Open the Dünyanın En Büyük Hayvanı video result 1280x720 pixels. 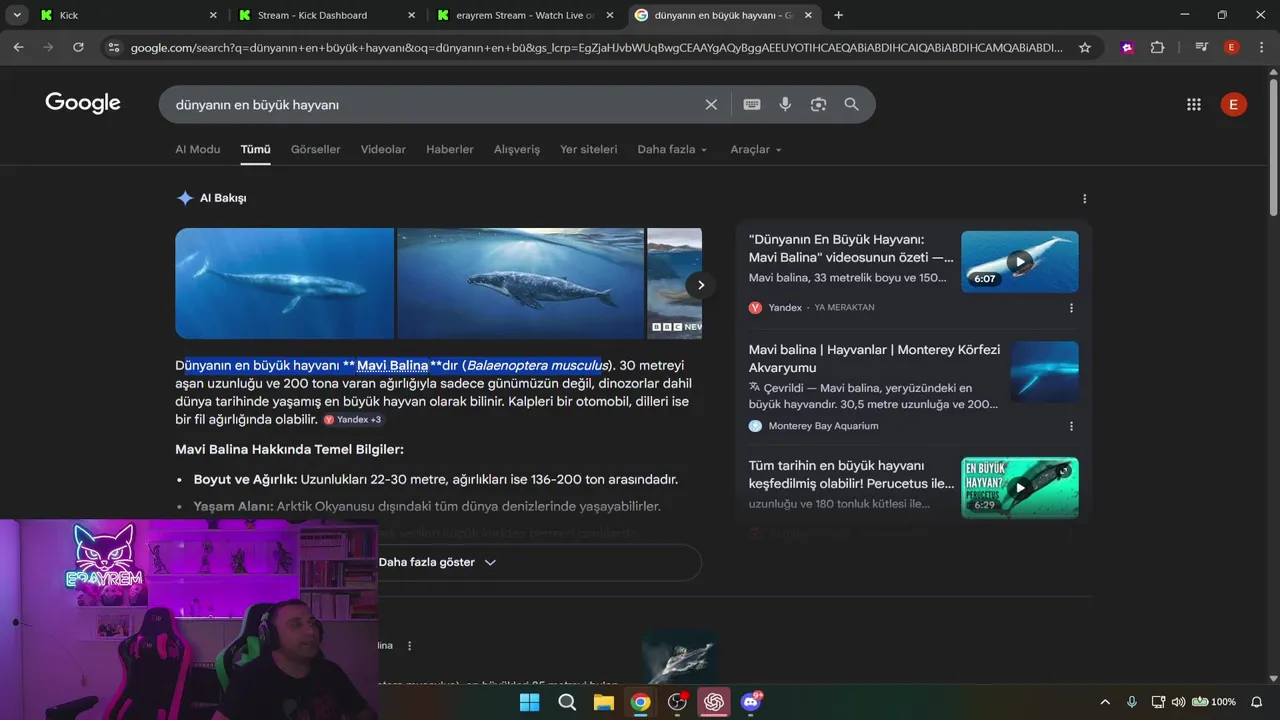(x=851, y=248)
